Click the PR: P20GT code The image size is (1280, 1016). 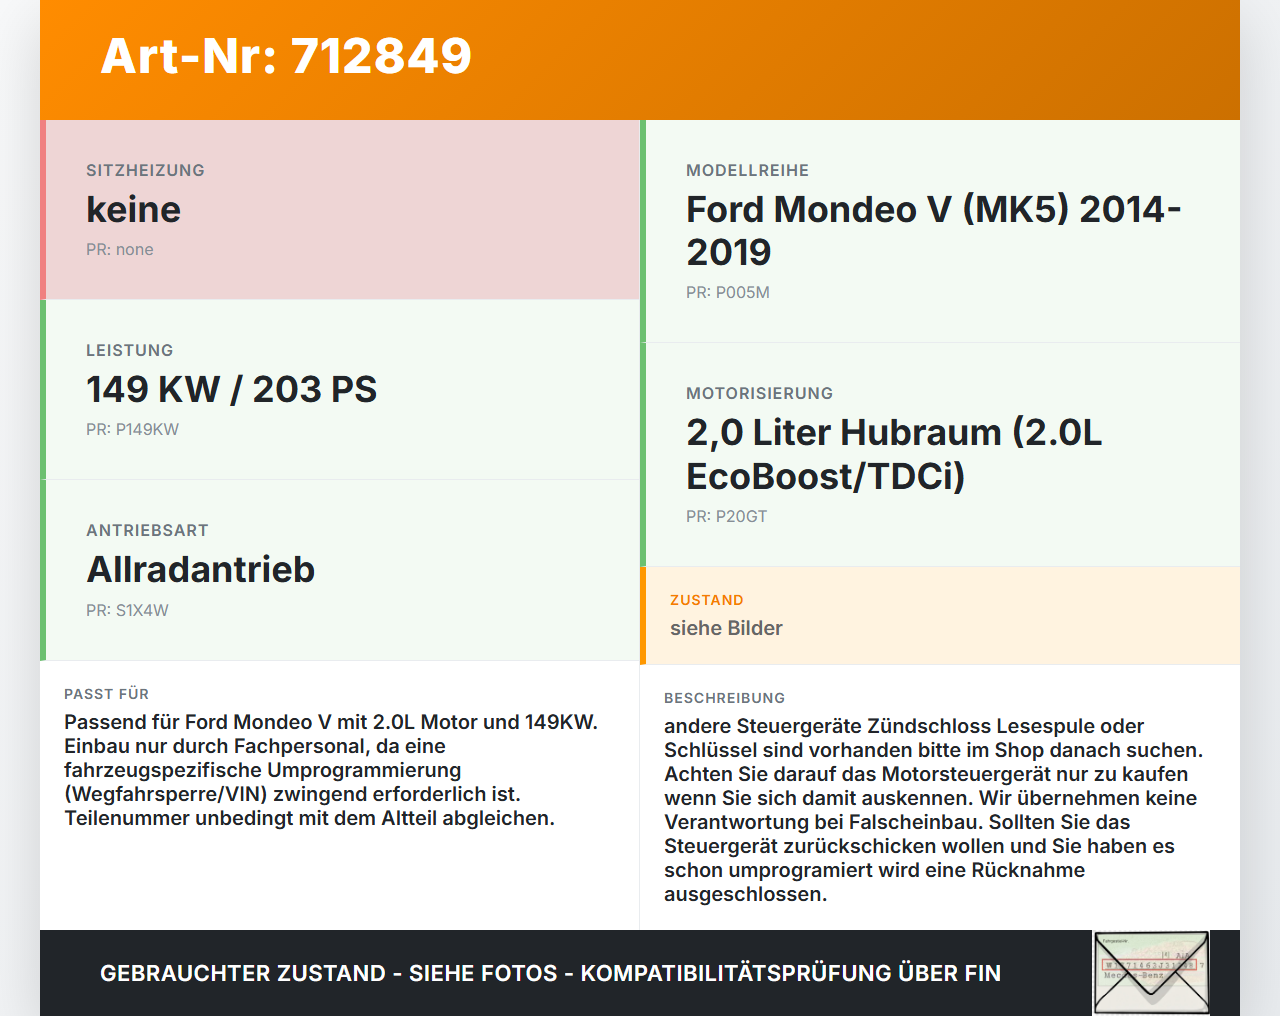[x=727, y=517]
